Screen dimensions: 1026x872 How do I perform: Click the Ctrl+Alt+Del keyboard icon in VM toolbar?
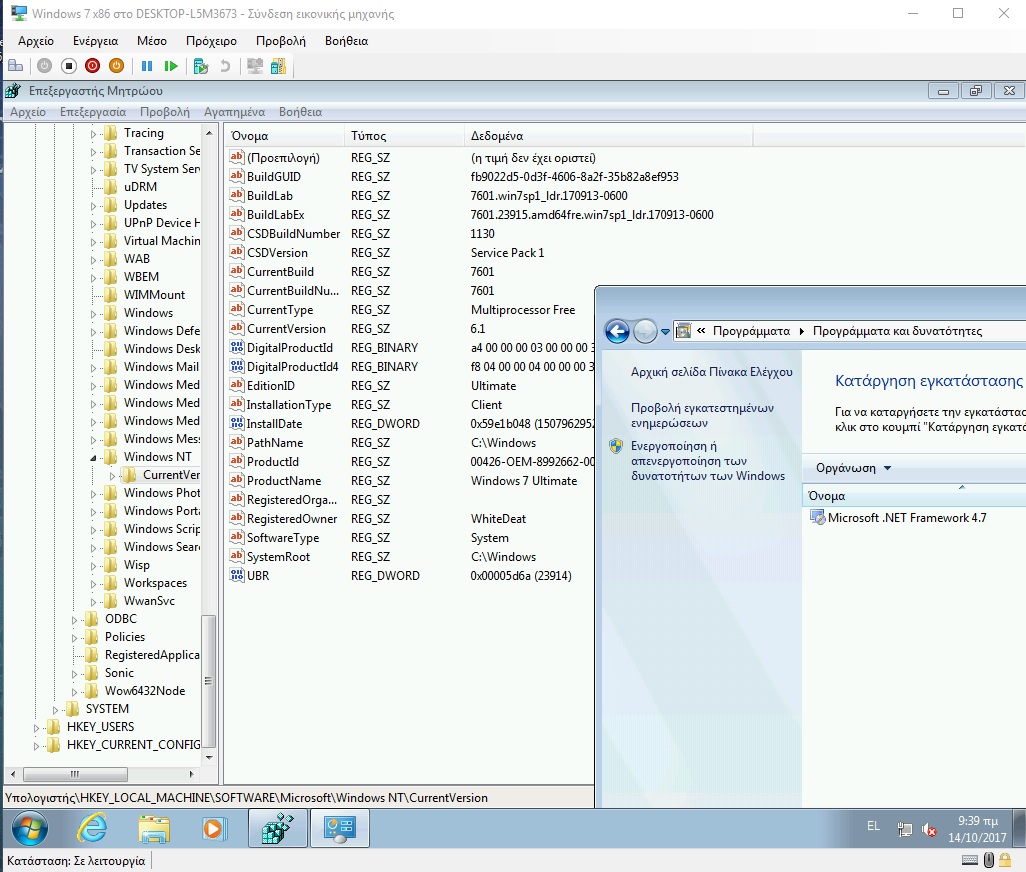point(15,66)
